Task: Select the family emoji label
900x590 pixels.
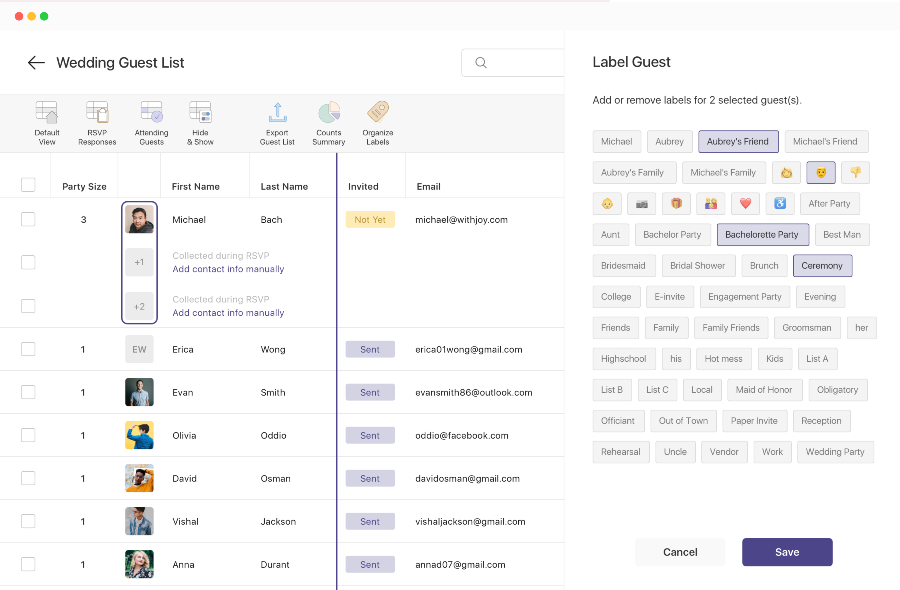Action: 711,203
